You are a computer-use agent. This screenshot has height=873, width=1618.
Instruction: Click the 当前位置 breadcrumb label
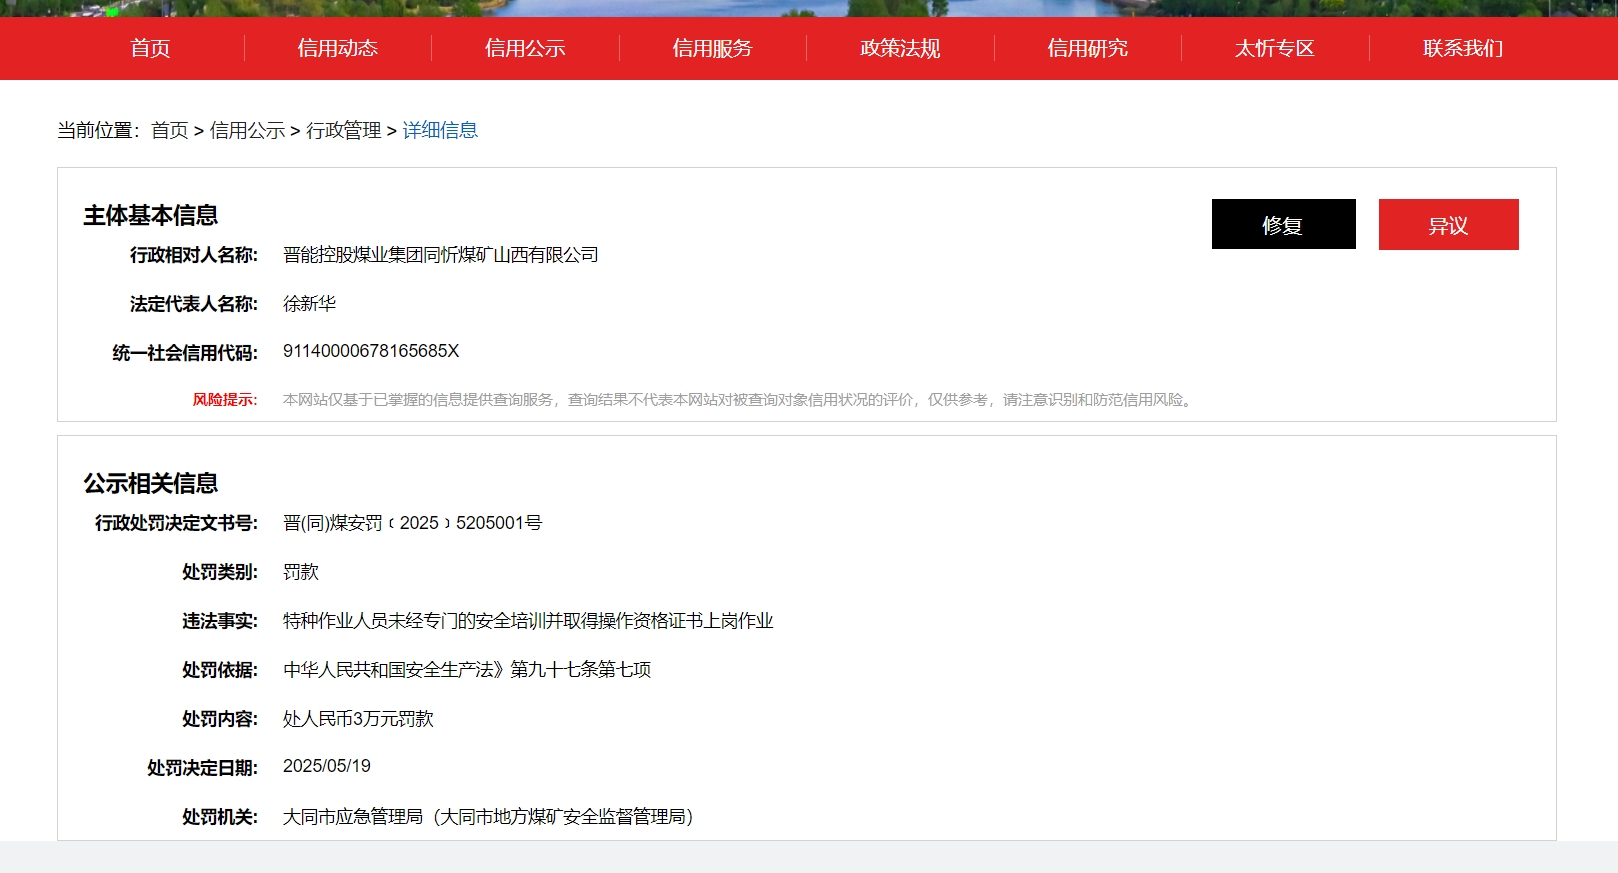[x=98, y=130]
